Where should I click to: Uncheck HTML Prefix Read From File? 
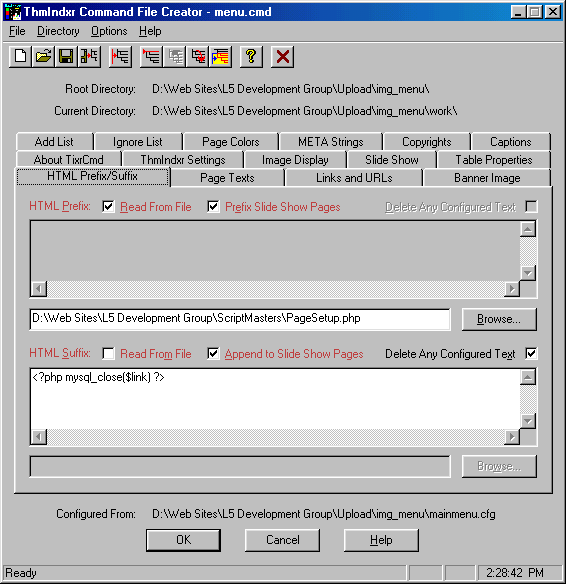tap(108, 207)
